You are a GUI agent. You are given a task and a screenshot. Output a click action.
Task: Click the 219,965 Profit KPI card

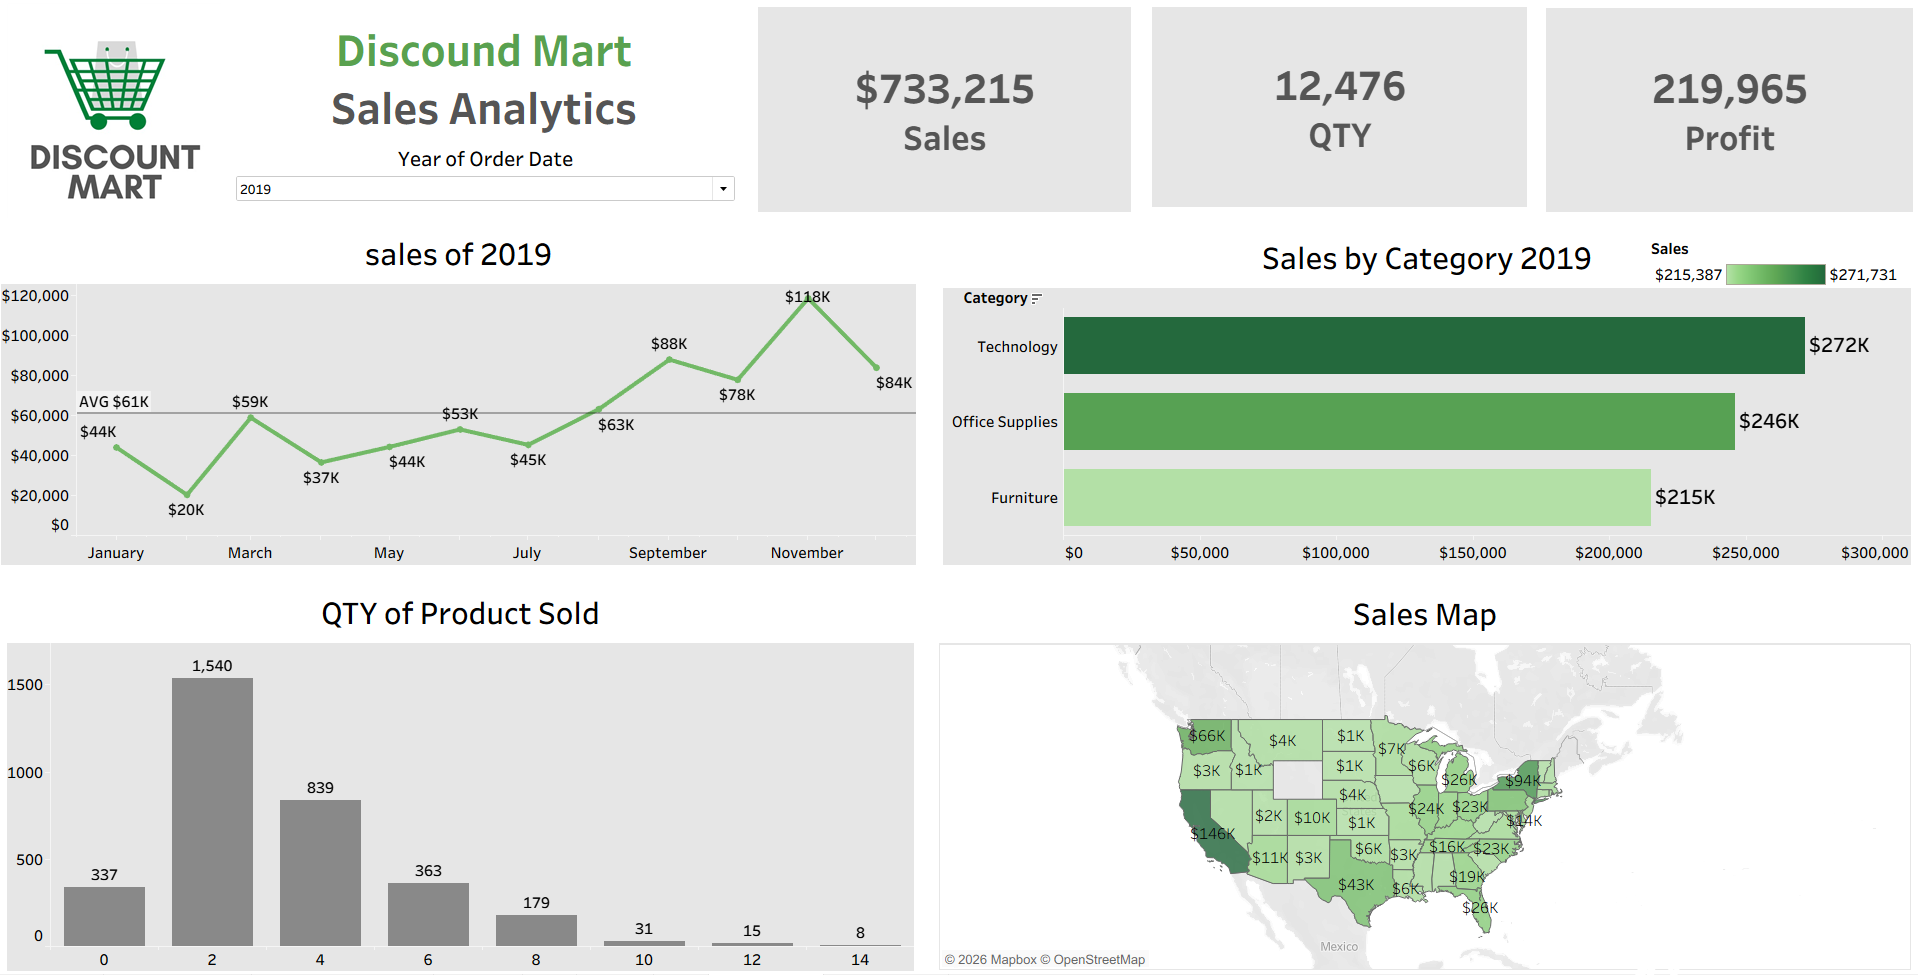click(1729, 110)
